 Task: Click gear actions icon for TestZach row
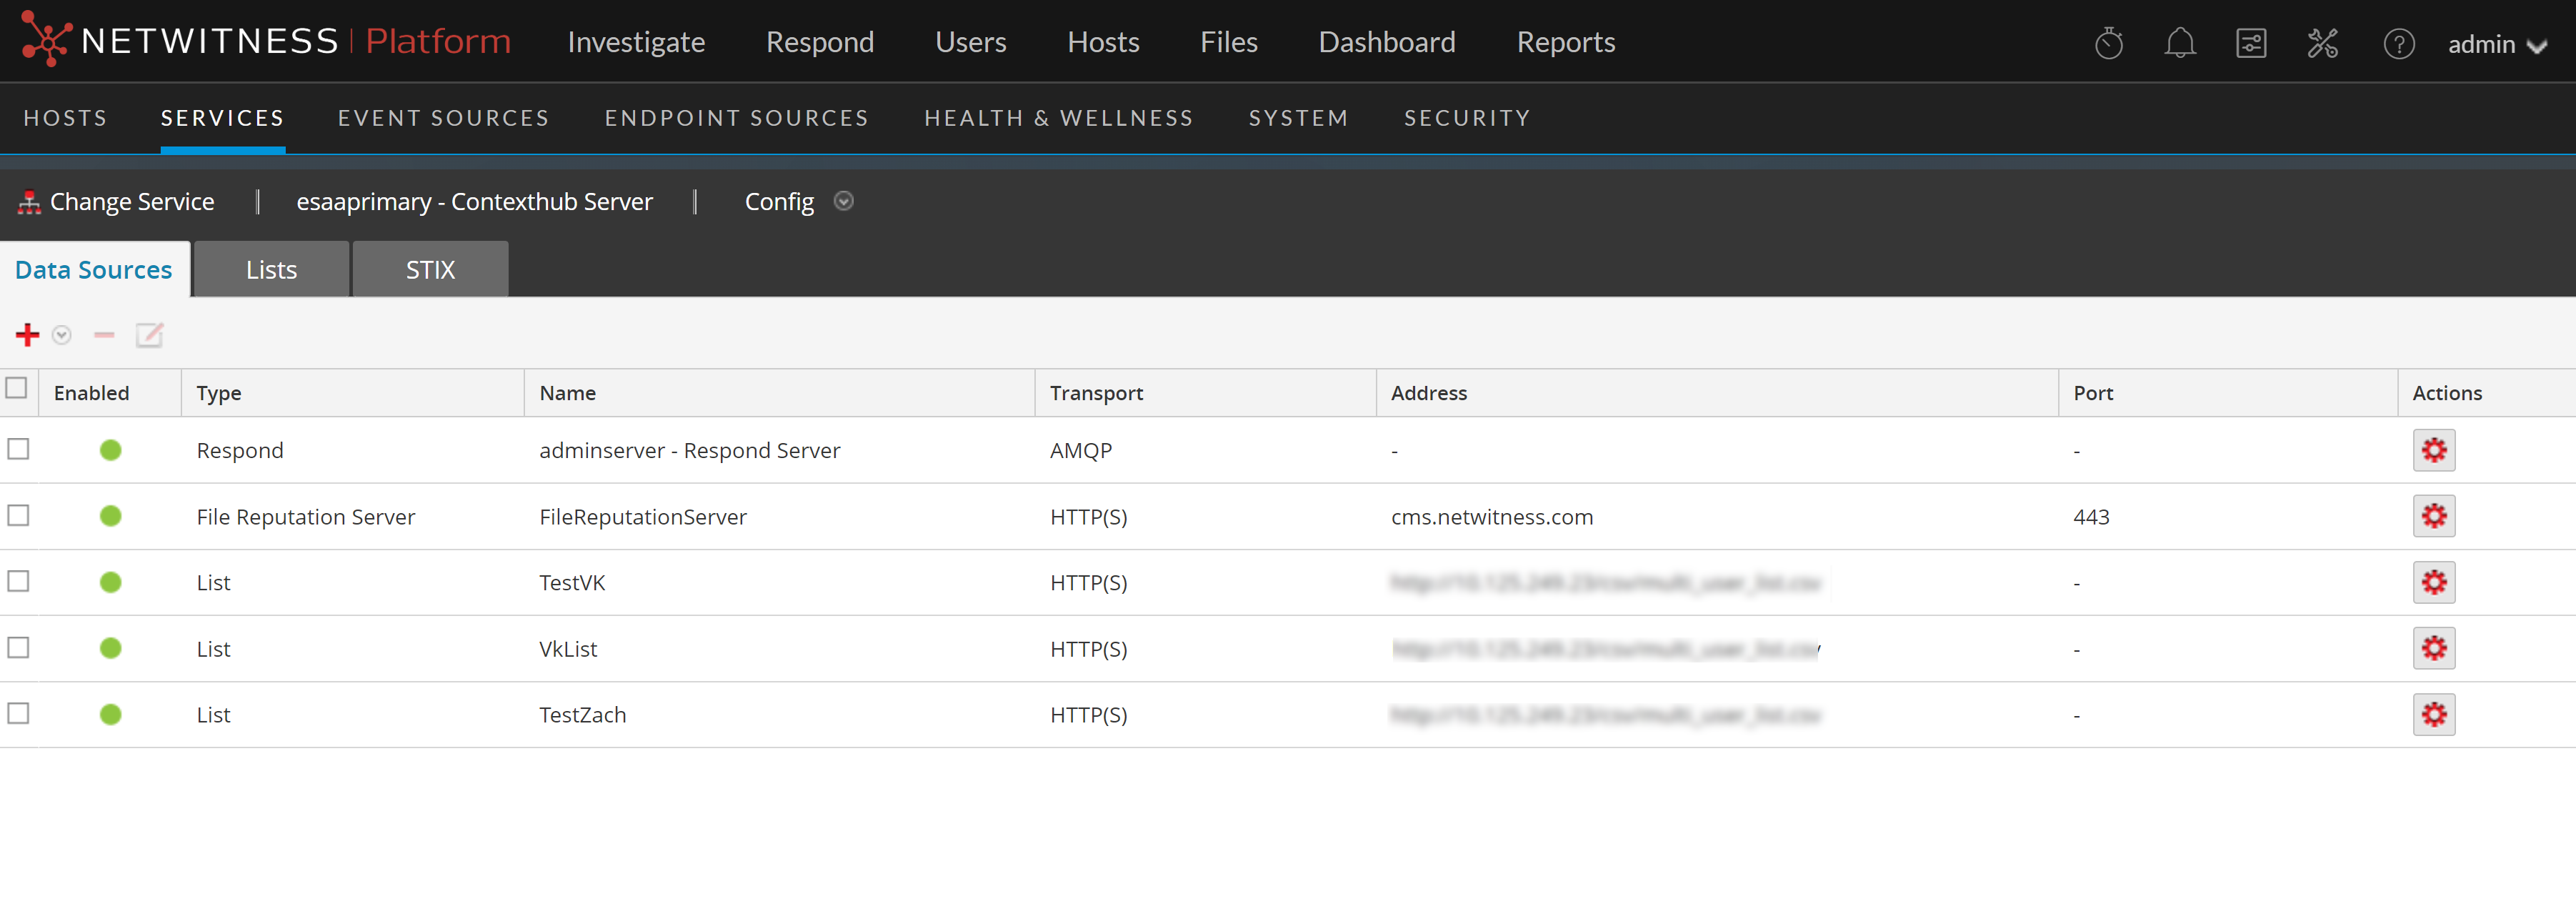click(2433, 714)
